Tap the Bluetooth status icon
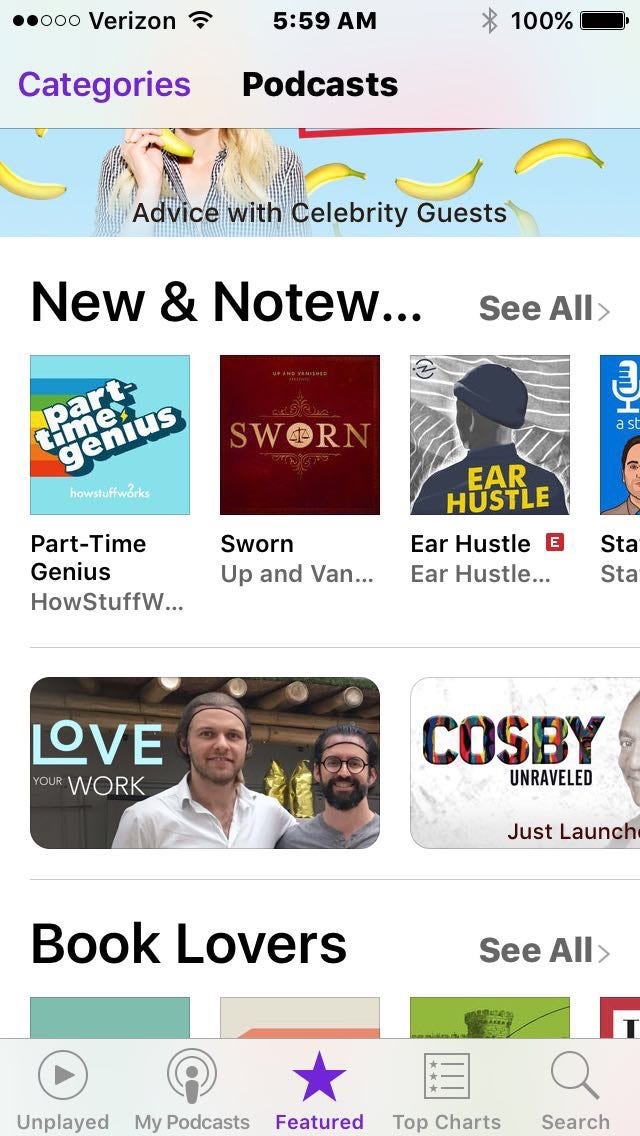Image resolution: width=640 pixels, height=1136 pixels. point(490,21)
